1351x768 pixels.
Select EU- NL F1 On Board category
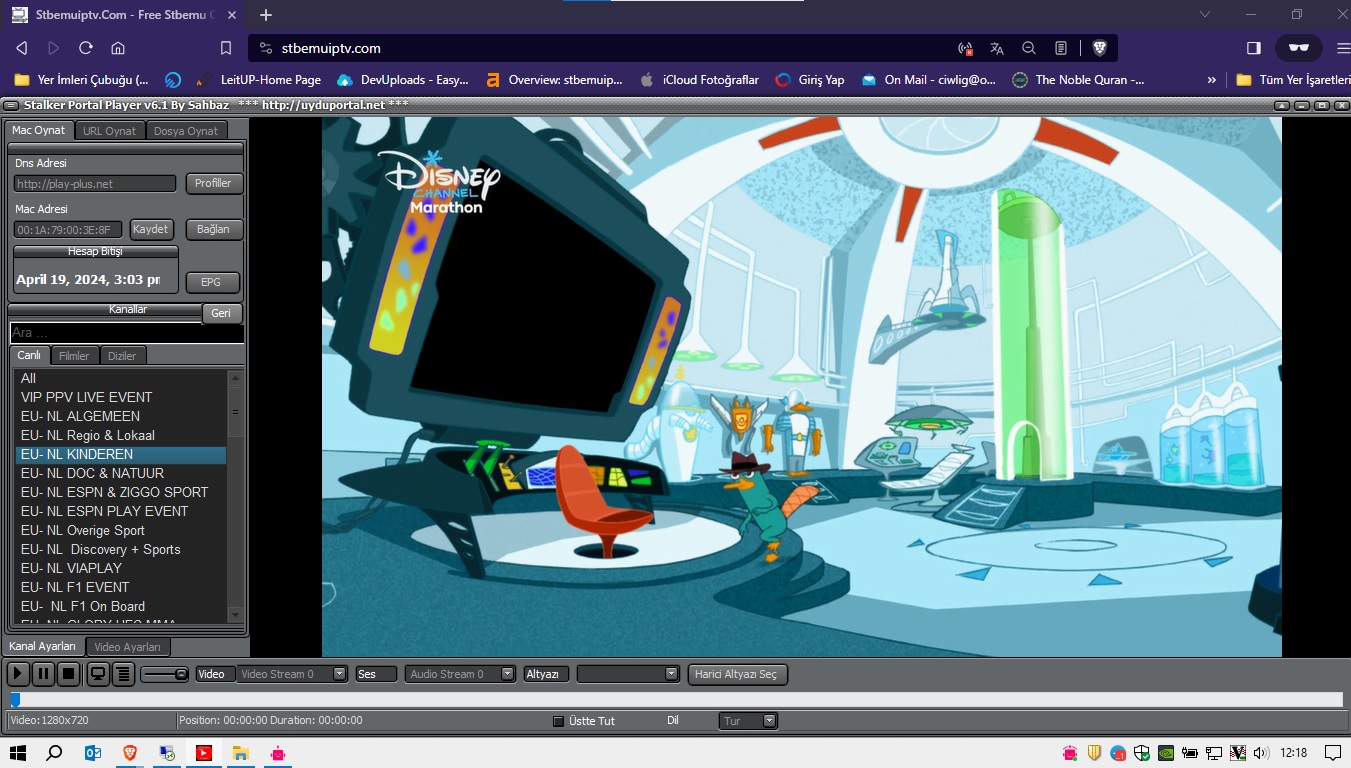coord(120,606)
